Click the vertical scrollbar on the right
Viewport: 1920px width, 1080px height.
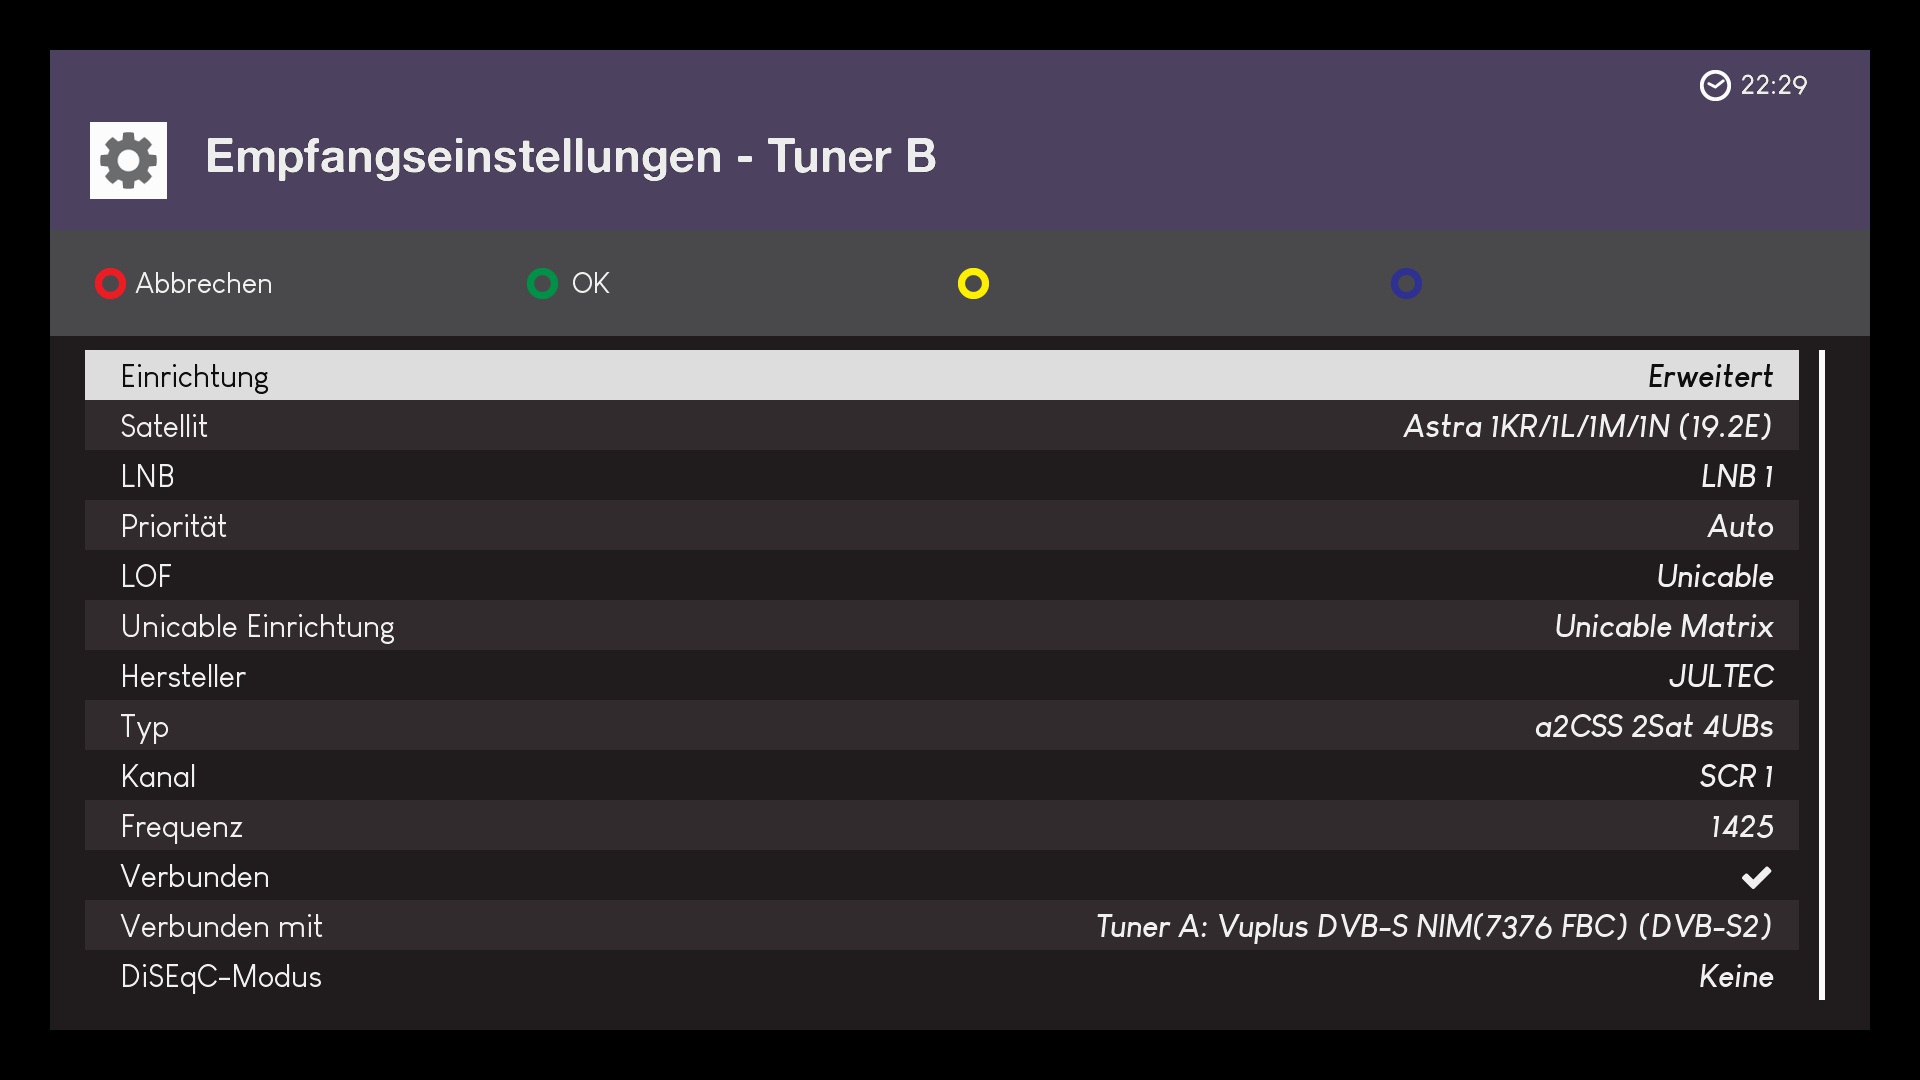tap(1822, 674)
